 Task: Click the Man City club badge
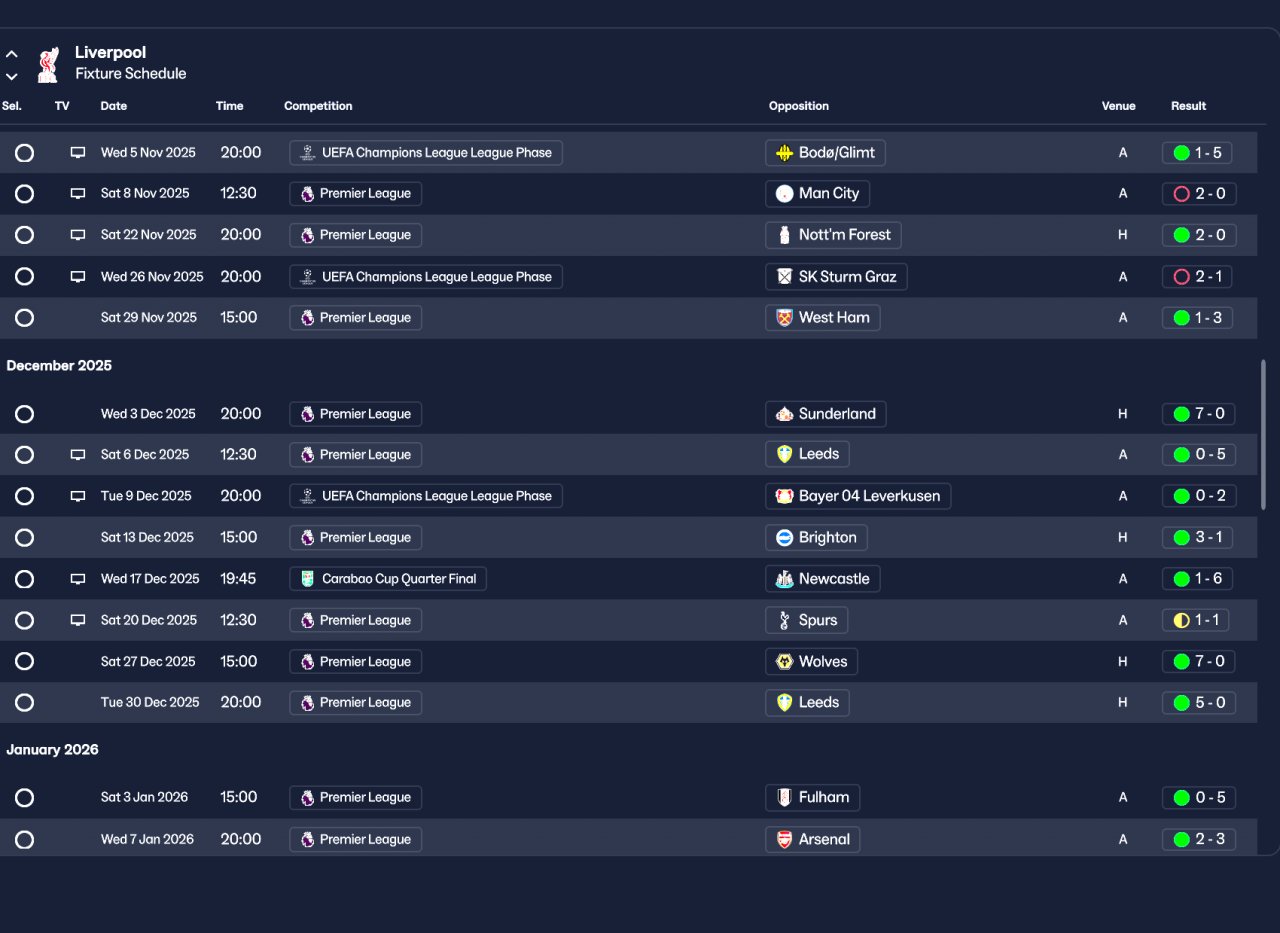pos(785,194)
